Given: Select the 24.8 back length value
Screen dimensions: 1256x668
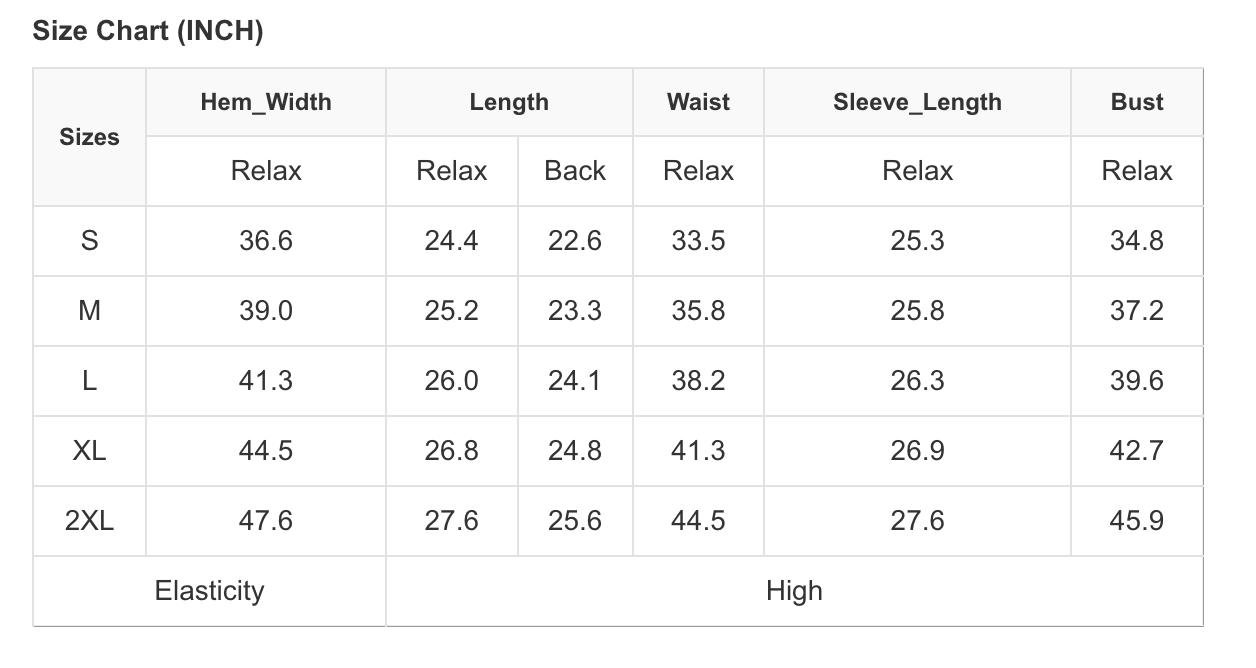Looking at the screenshot, I should [x=575, y=451].
